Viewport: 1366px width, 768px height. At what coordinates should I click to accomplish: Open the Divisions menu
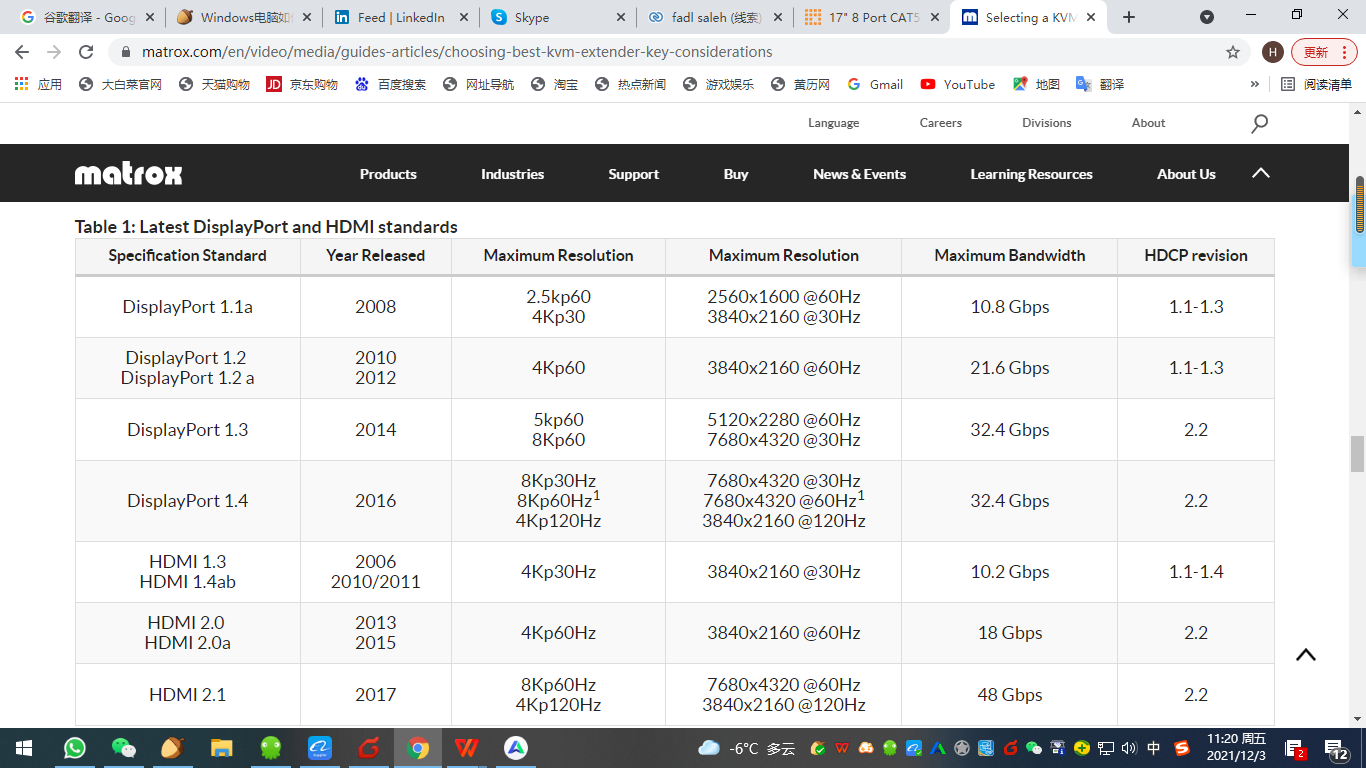click(1047, 123)
